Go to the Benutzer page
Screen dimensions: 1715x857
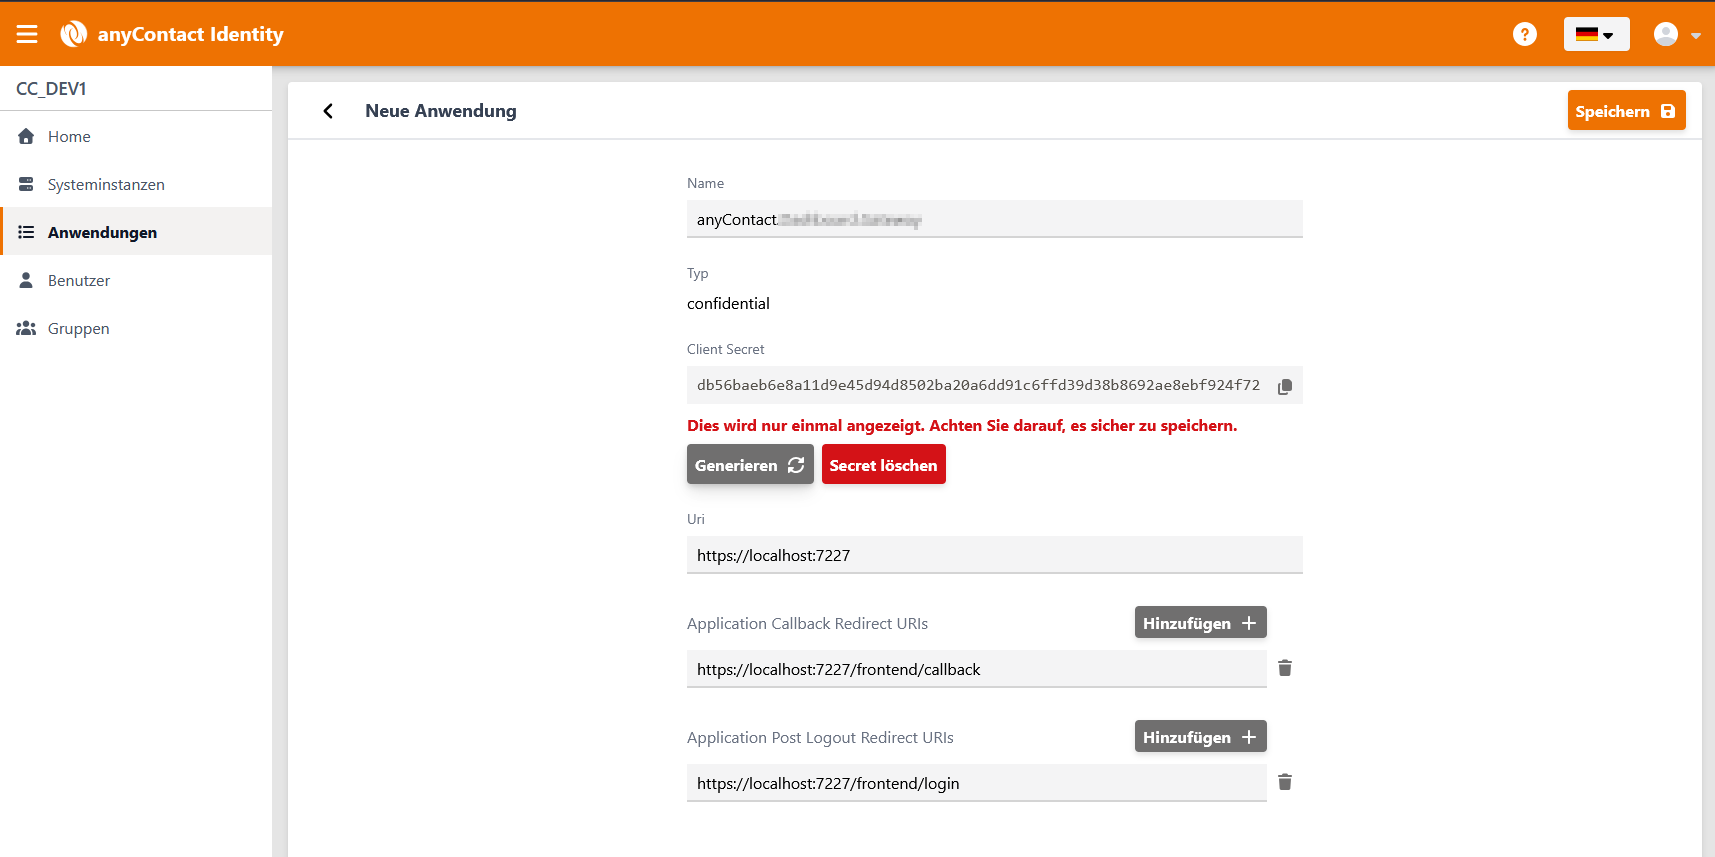tap(79, 281)
